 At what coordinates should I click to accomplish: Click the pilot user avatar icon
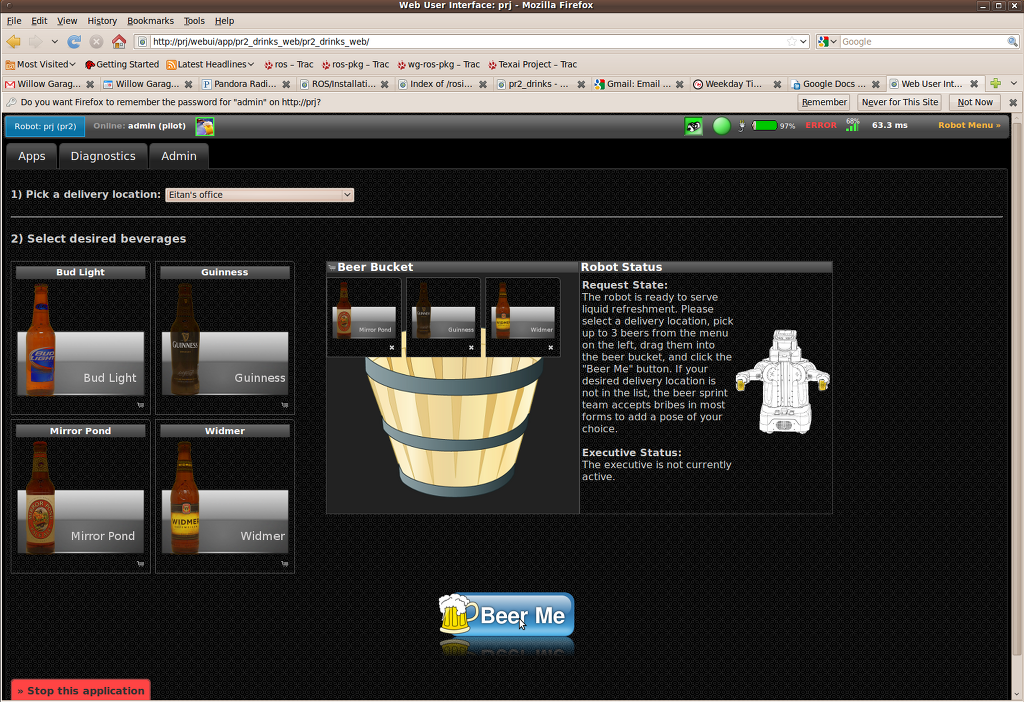click(205, 126)
